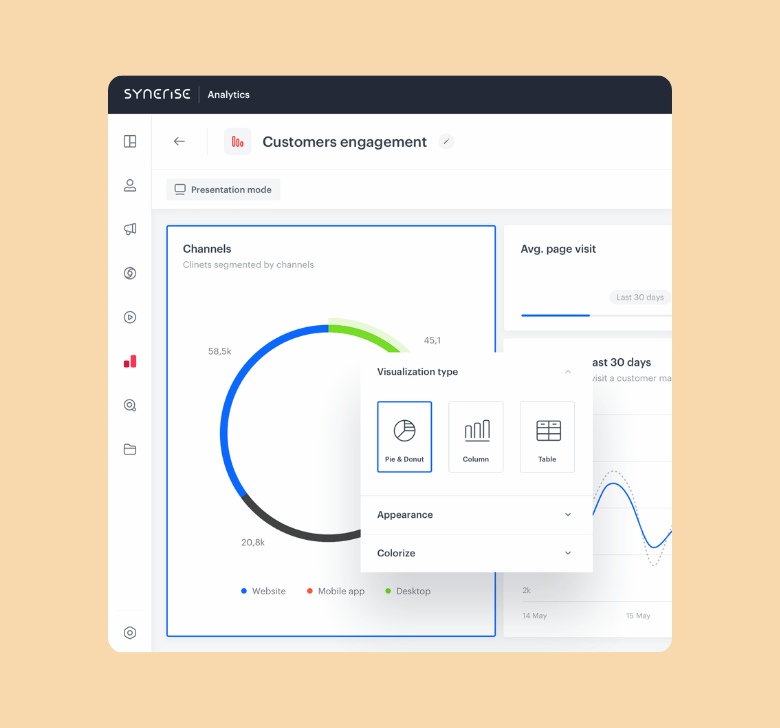
Task: Enable Presentation mode
Action: 223,189
